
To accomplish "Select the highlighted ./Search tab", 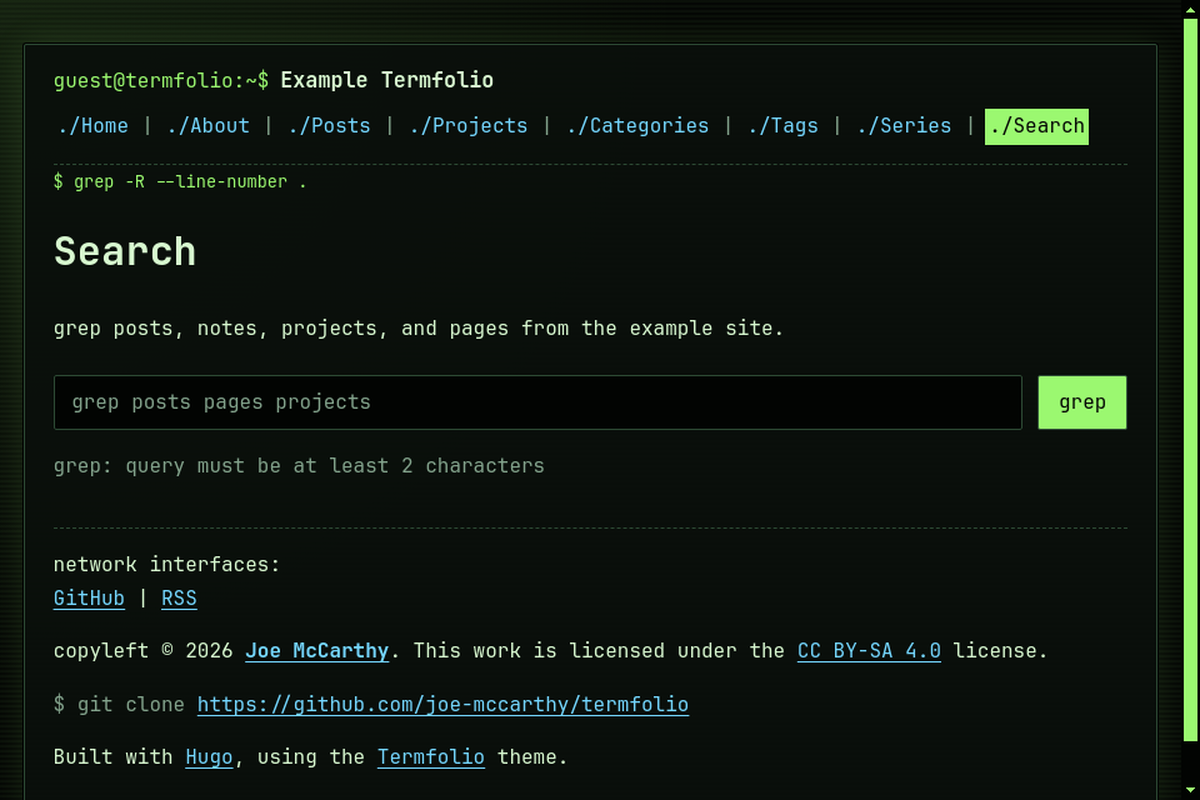I will [x=1037, y=126].
